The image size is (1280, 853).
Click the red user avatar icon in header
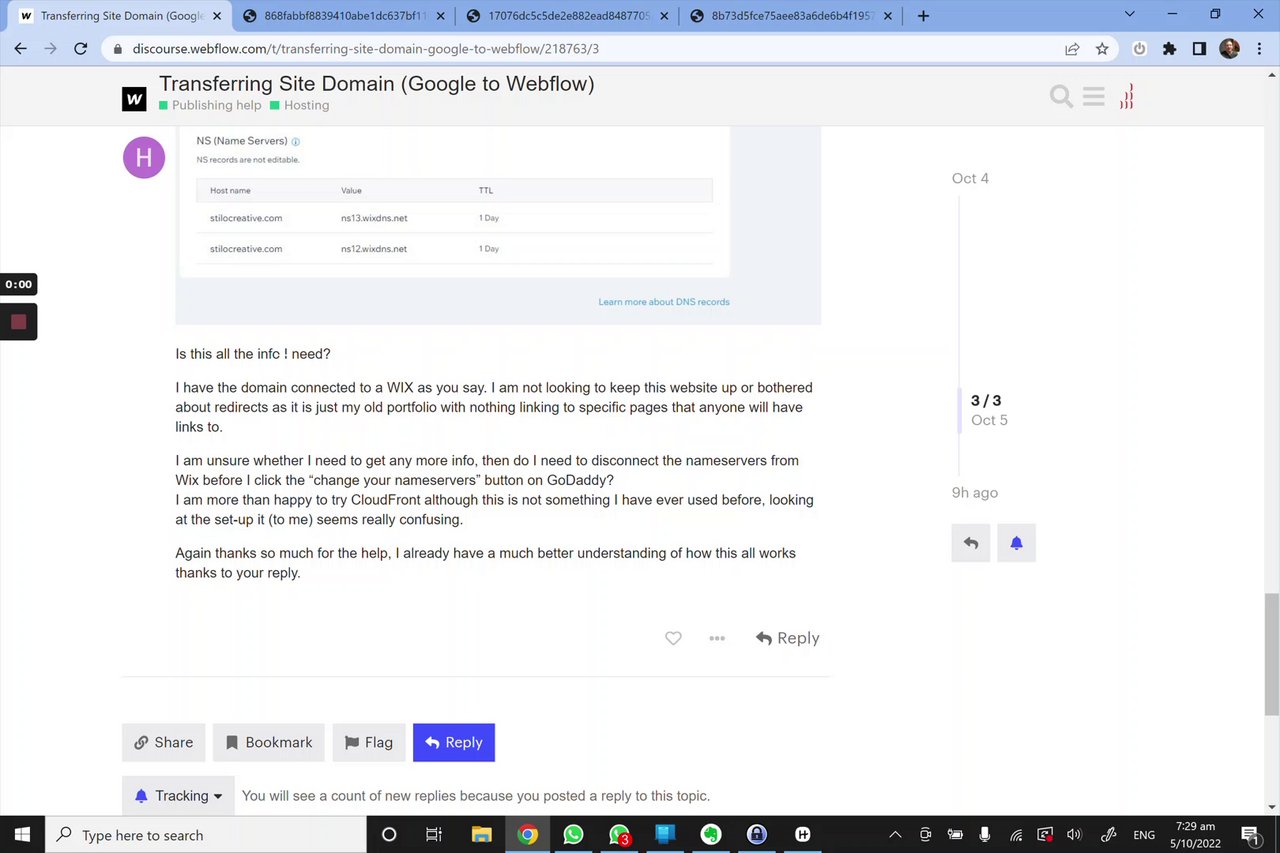coord(1126,97)
